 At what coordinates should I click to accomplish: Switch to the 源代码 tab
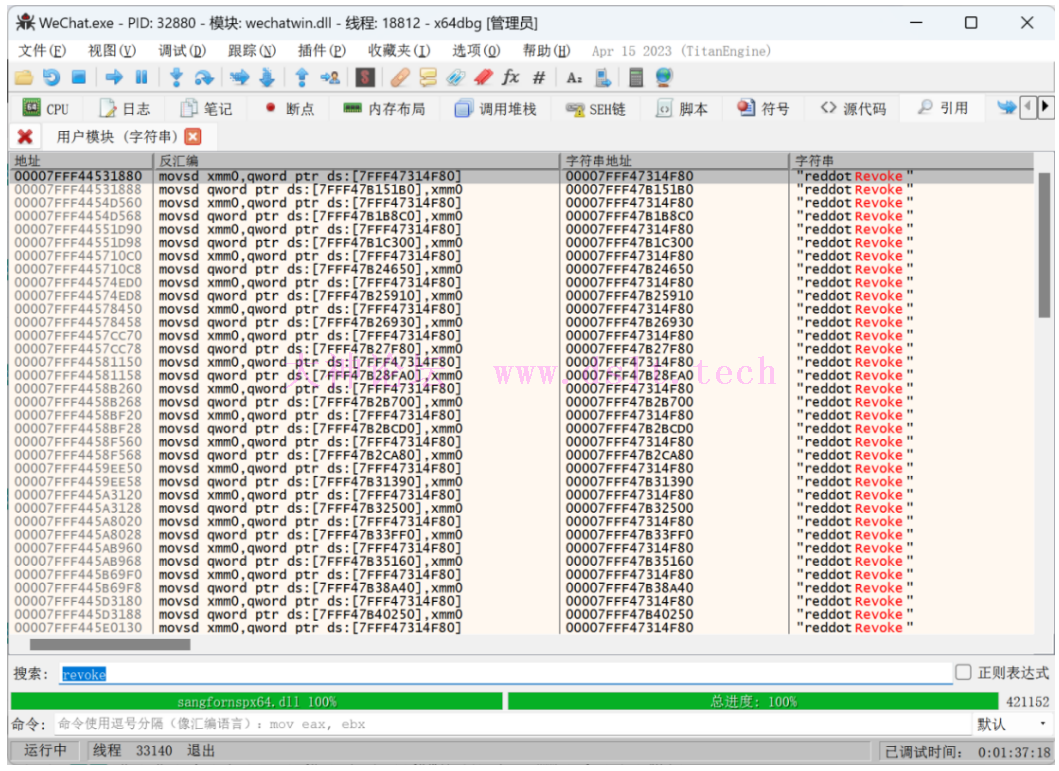853,109
